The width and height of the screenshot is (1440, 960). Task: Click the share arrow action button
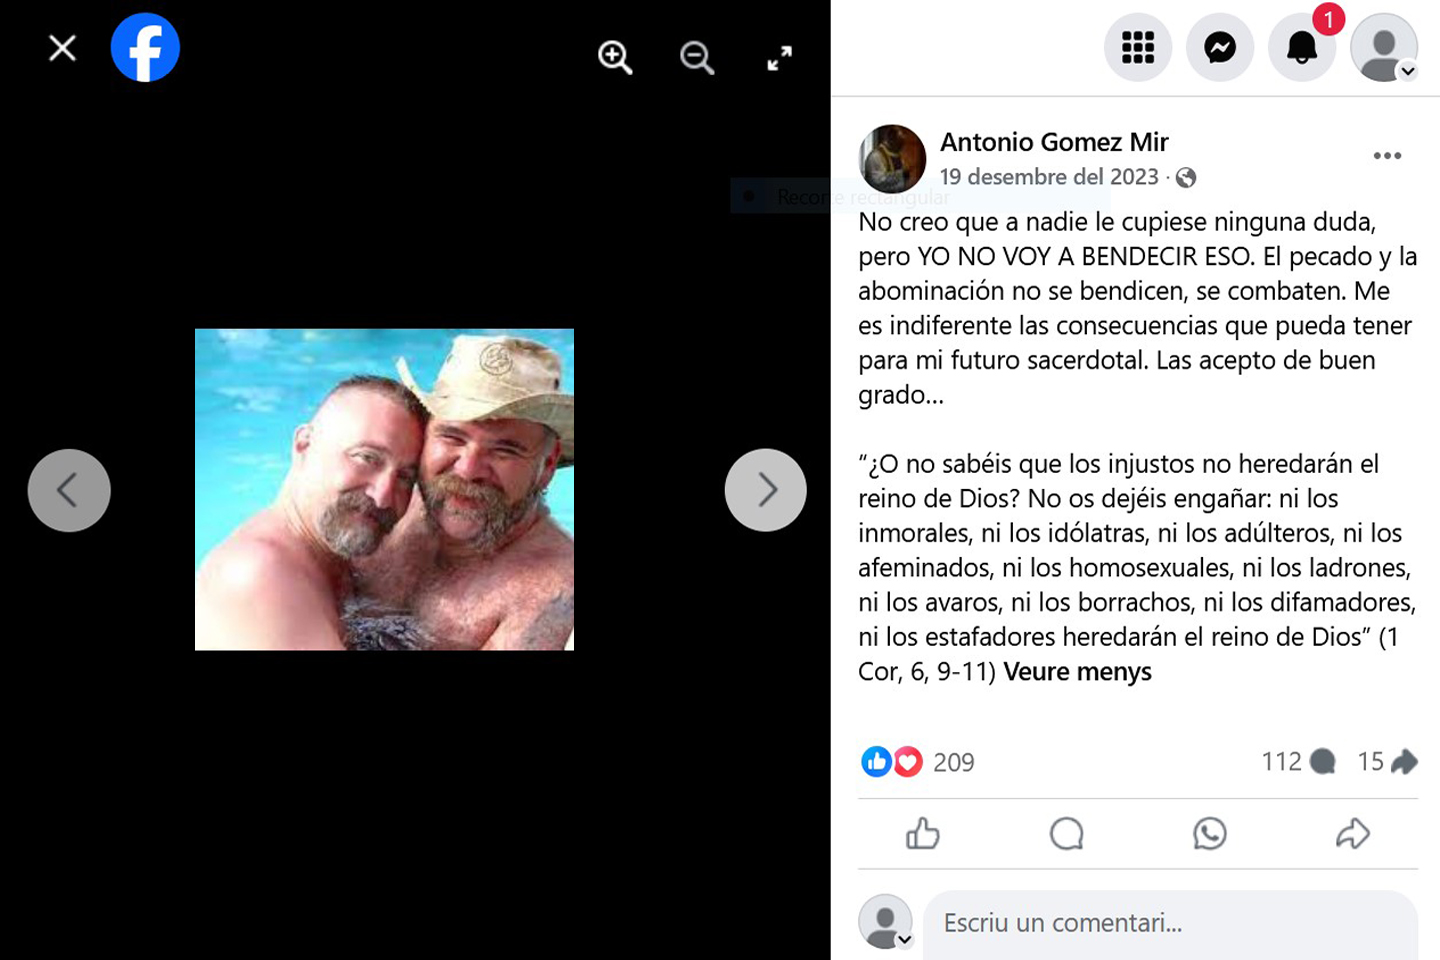(x=1353, y=834)
